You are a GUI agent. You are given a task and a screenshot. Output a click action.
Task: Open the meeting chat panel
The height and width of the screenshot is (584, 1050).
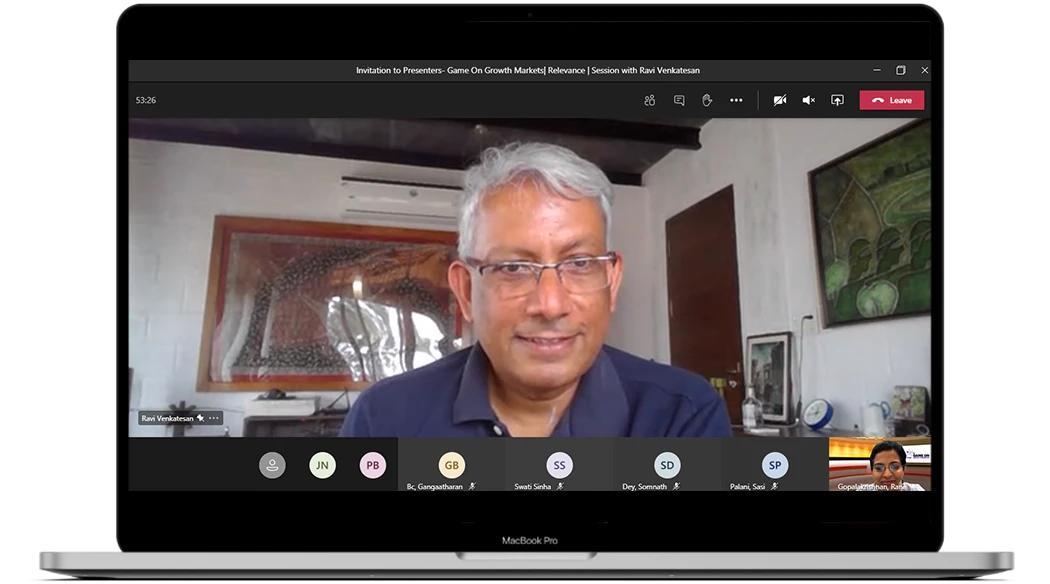679,100
